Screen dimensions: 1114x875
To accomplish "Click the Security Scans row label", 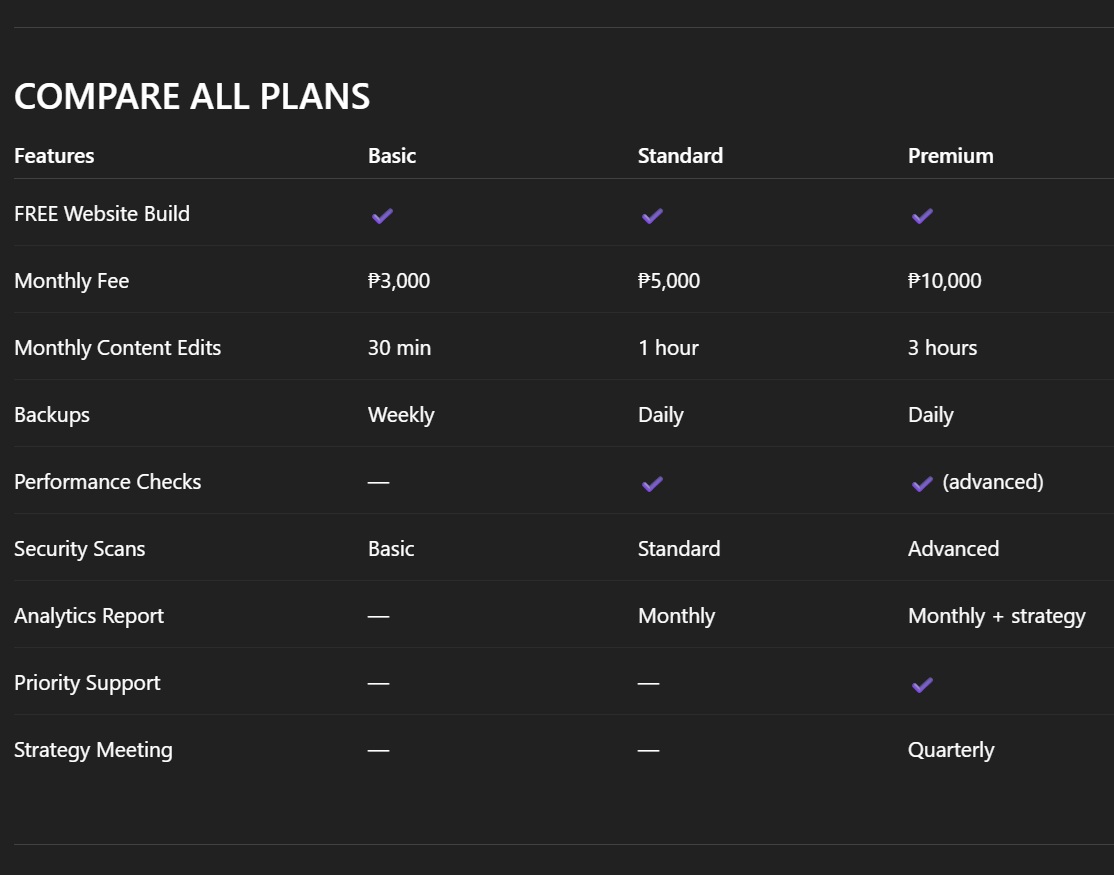I will pos(79,549).
